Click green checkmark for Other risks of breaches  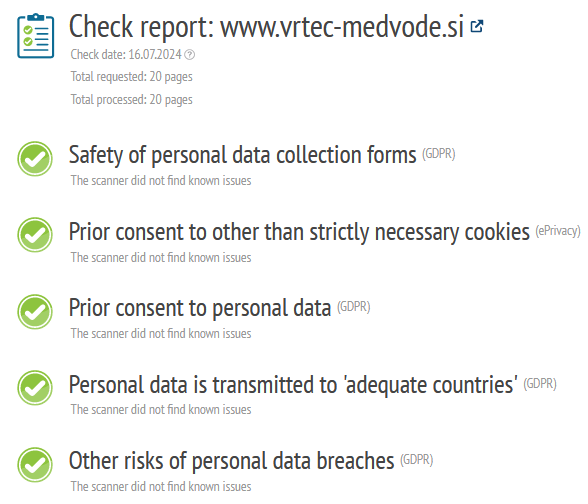(x=35, y=465)
